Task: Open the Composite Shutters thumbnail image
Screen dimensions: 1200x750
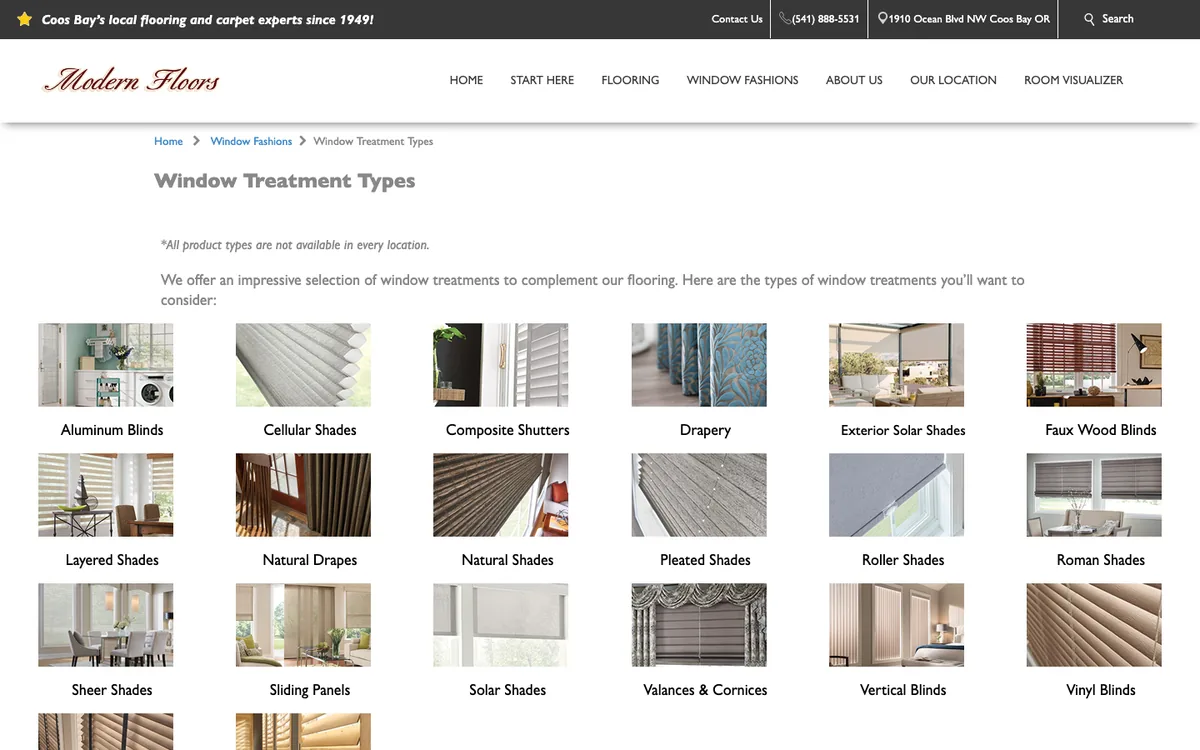Action: pos(500,365)
